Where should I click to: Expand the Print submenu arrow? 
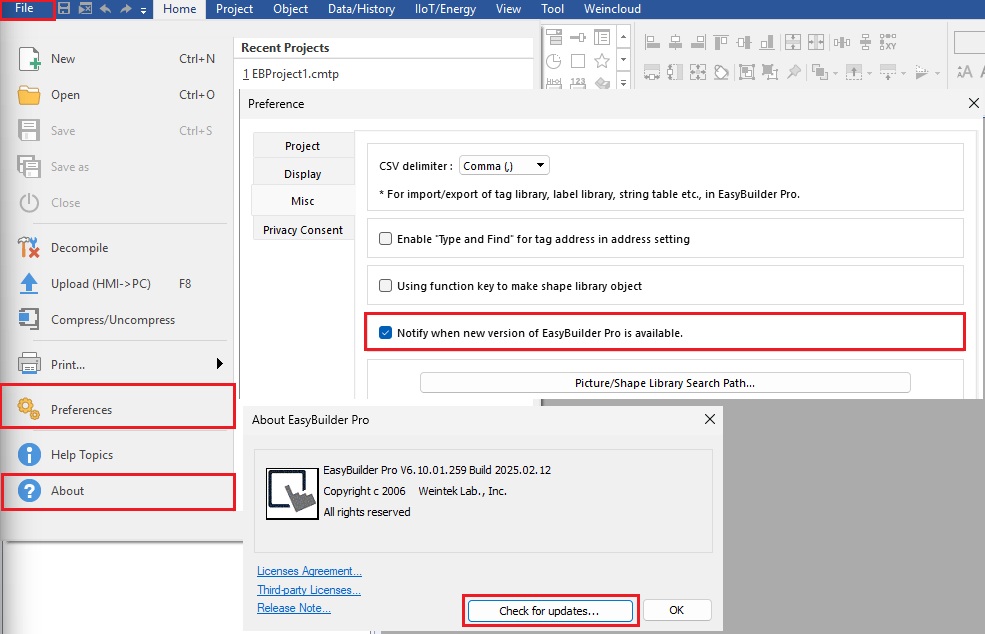pos(220,364)
